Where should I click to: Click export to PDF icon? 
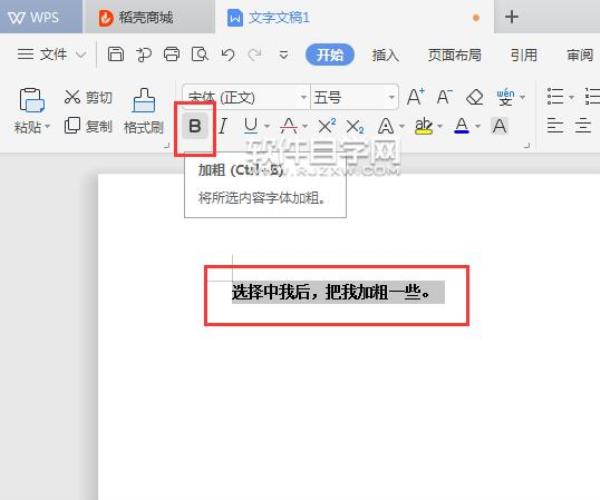pyautogui.click(x=143, y=55)
